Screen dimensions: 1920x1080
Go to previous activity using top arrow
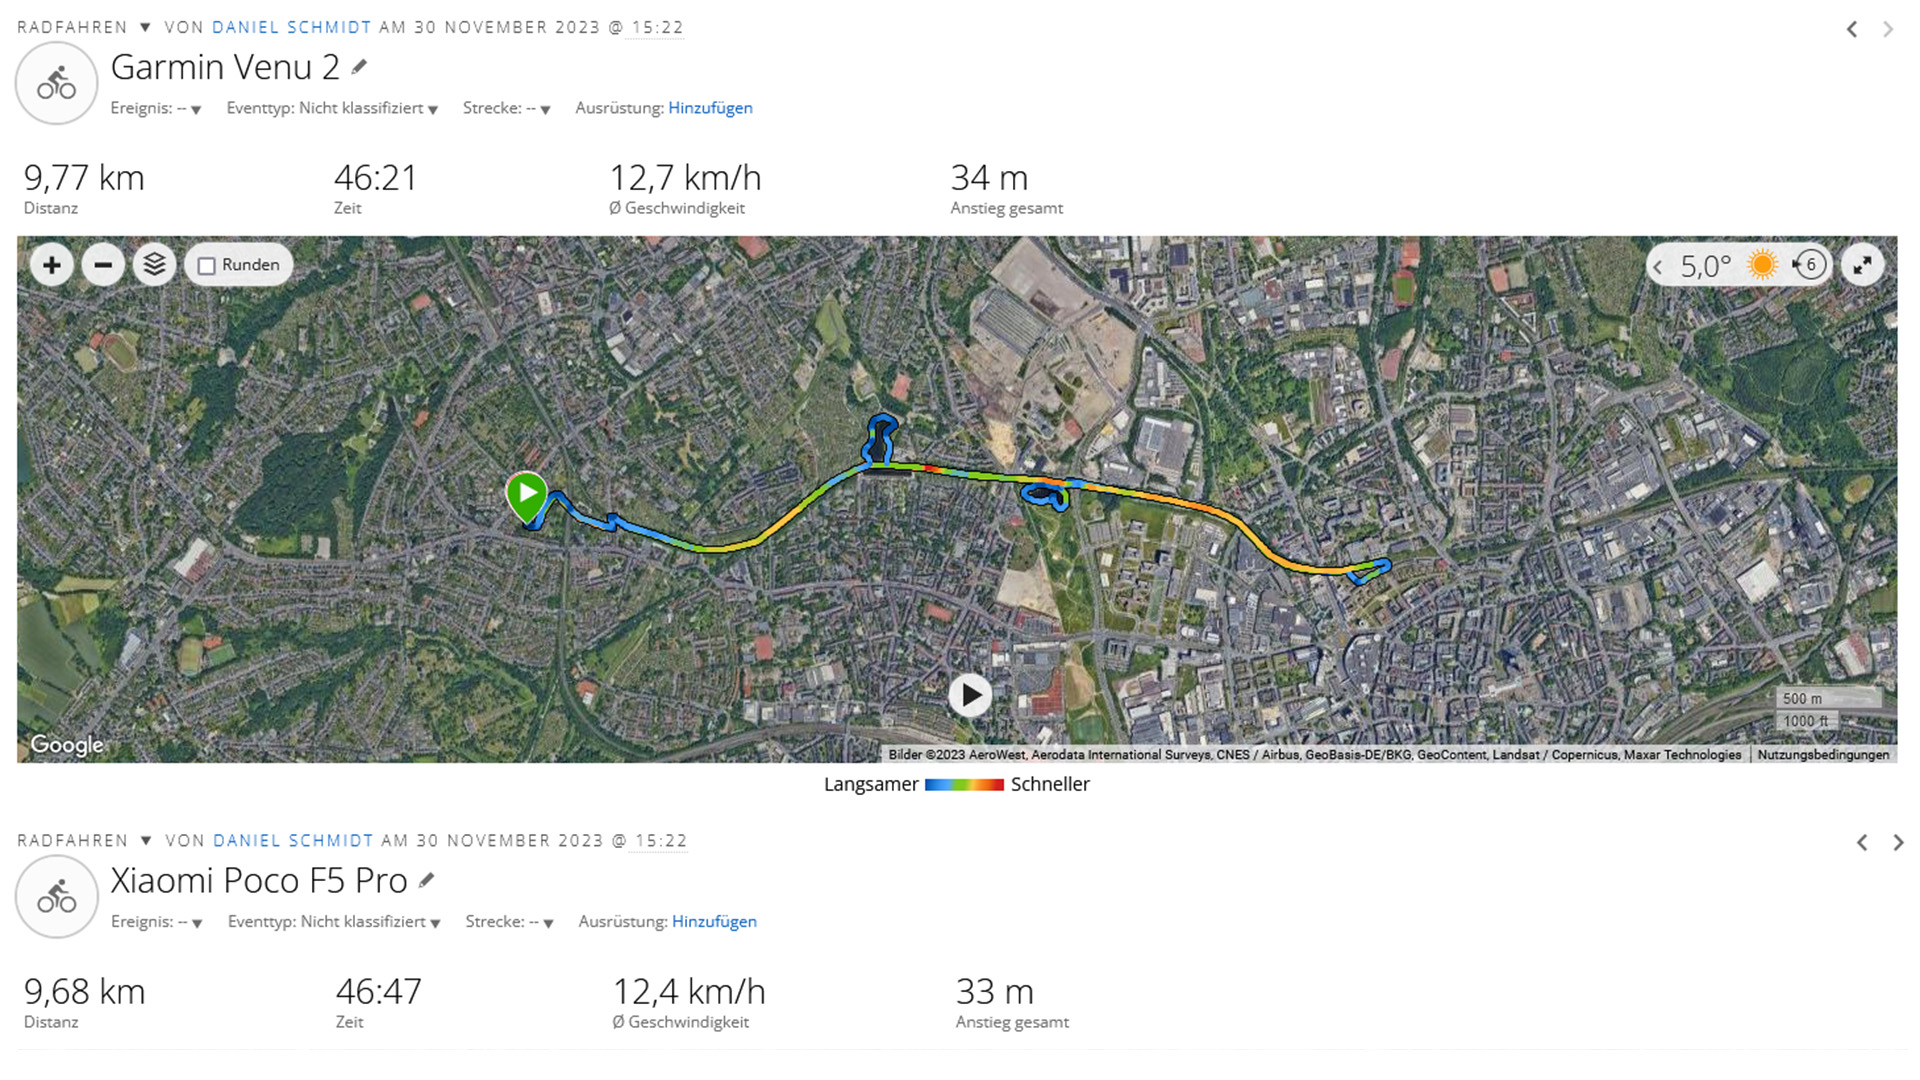pos(1852,29)
